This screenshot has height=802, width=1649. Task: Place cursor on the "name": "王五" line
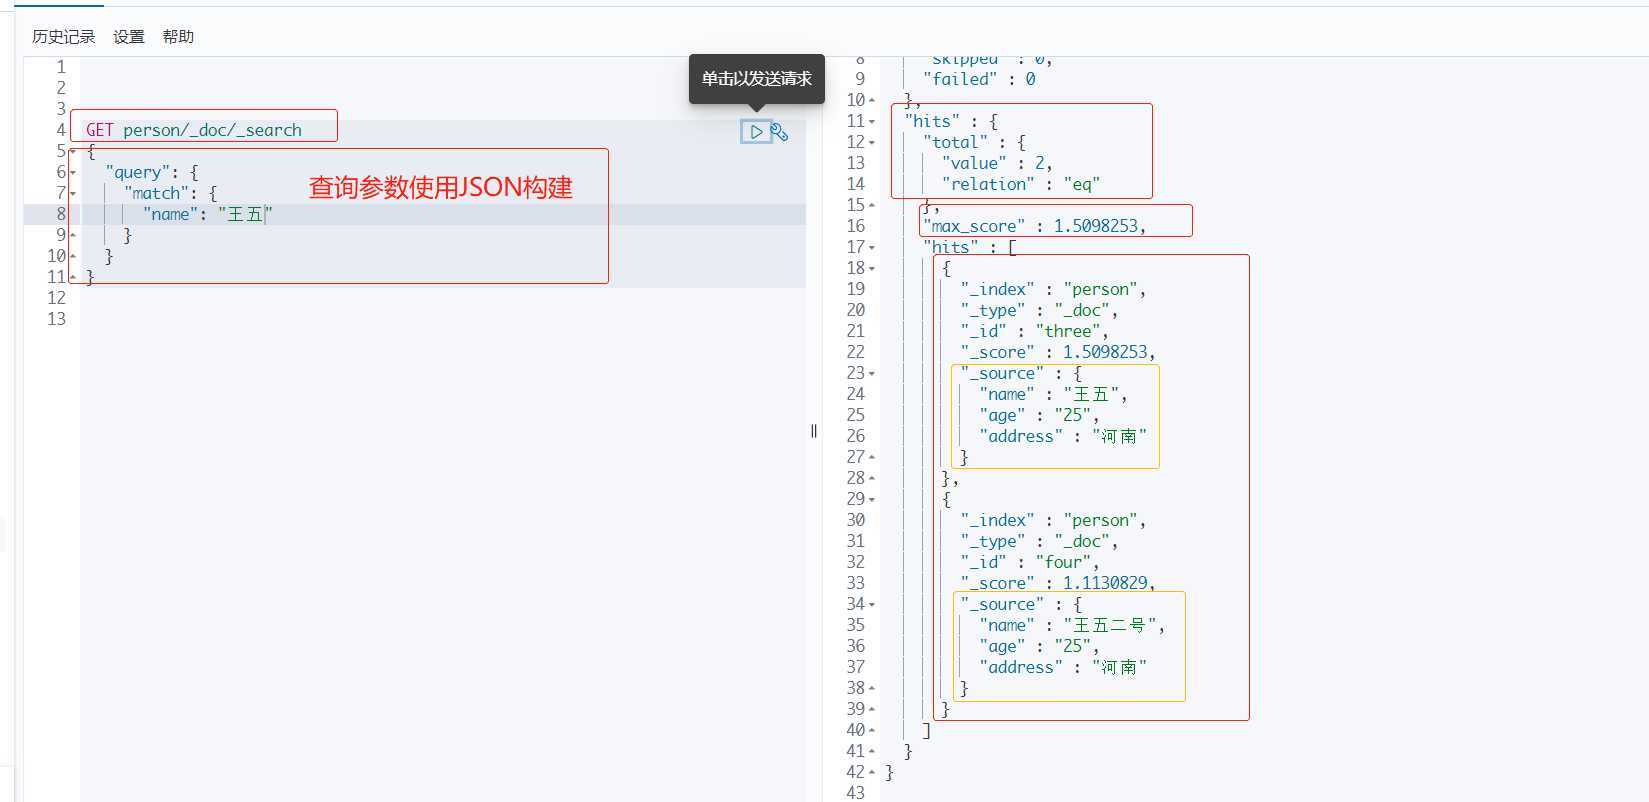point(208,214)
